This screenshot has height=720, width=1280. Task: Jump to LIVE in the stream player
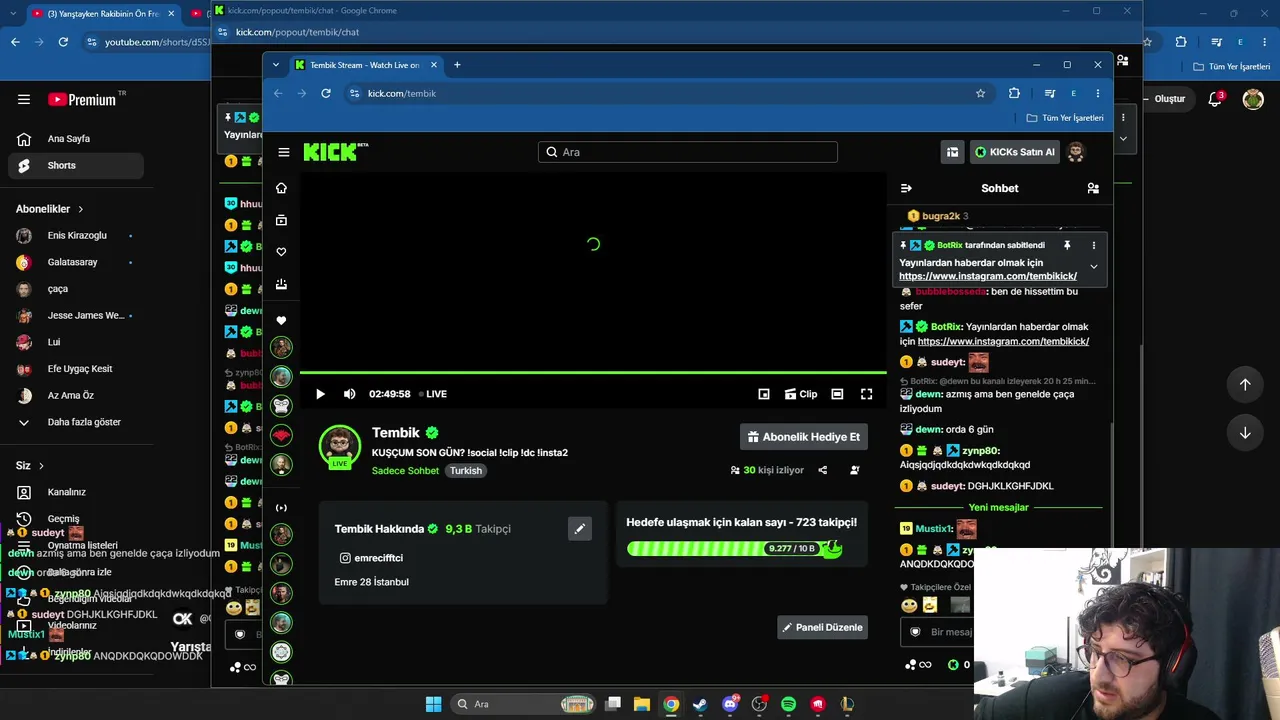(433, 394)
